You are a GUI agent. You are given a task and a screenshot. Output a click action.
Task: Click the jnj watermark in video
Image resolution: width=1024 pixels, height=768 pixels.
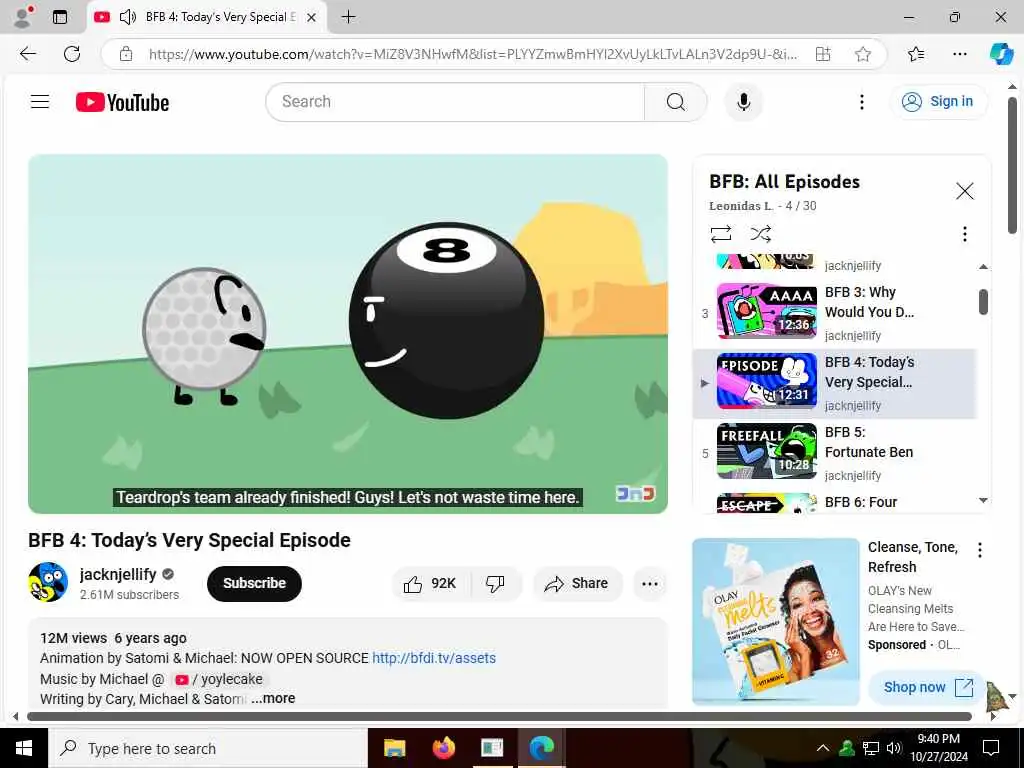click(635, 494)
